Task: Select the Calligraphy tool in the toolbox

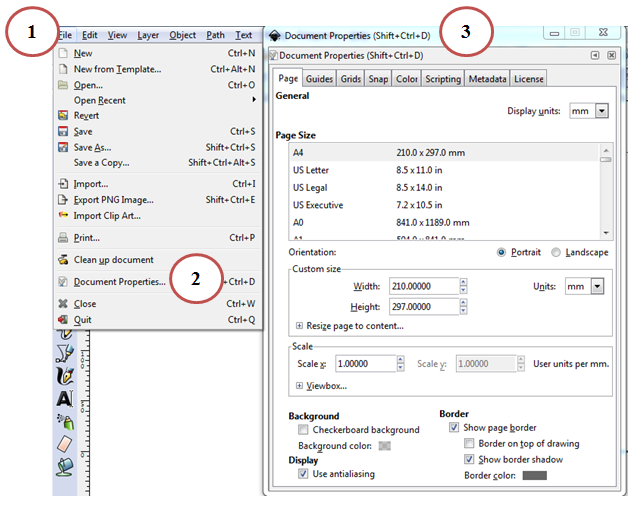Action: coord(65,376)
